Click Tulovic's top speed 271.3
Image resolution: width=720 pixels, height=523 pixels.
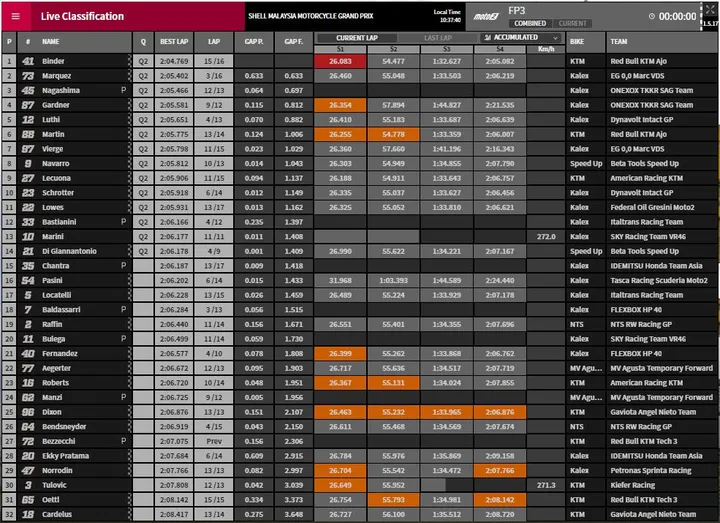(546, 485)
